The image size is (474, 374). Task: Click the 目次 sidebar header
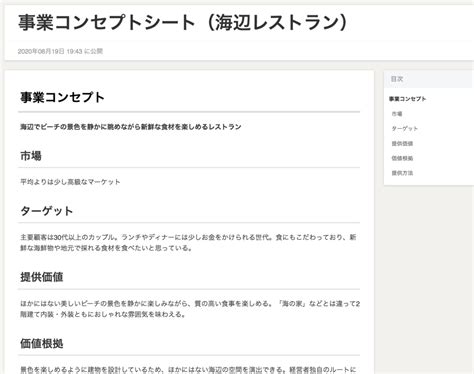click(x=429, y=79)
